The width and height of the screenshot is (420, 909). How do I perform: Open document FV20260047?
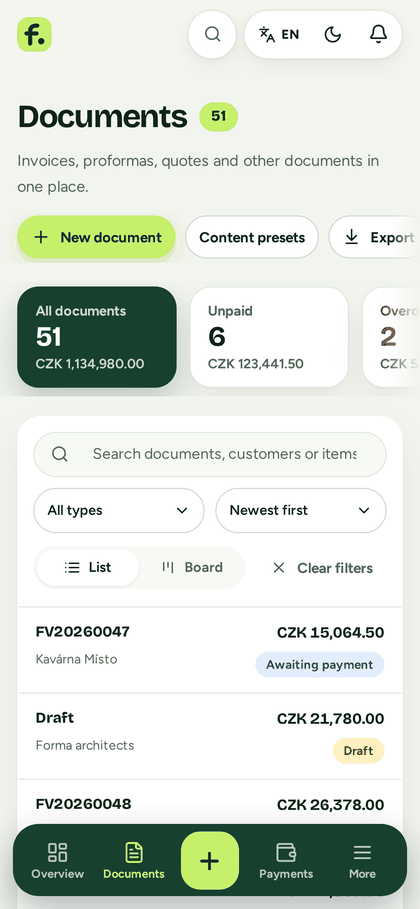tap(83, 631)
